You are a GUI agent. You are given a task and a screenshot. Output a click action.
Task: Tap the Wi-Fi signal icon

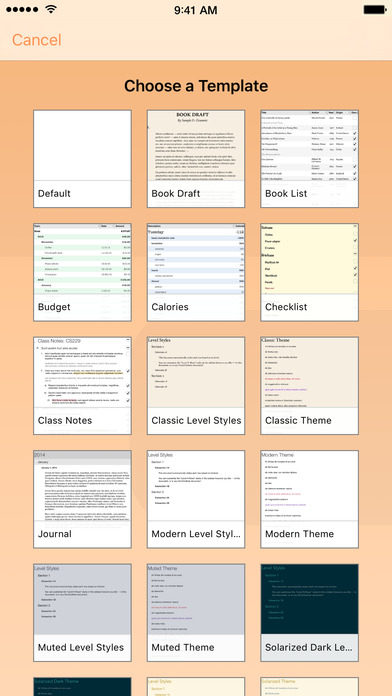tap(51, 9)
